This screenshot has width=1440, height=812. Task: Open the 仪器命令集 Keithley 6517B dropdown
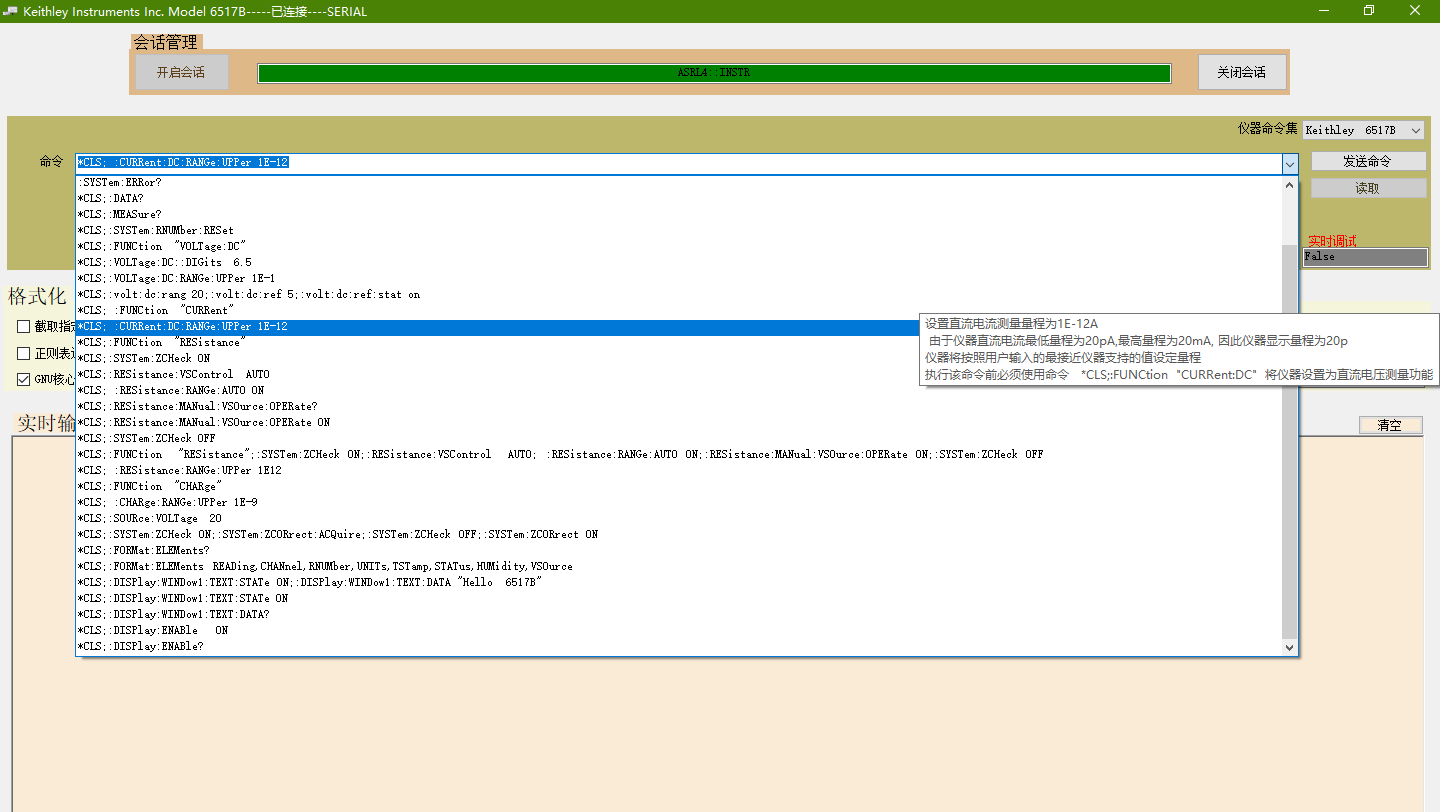(x=1363, y=130)
